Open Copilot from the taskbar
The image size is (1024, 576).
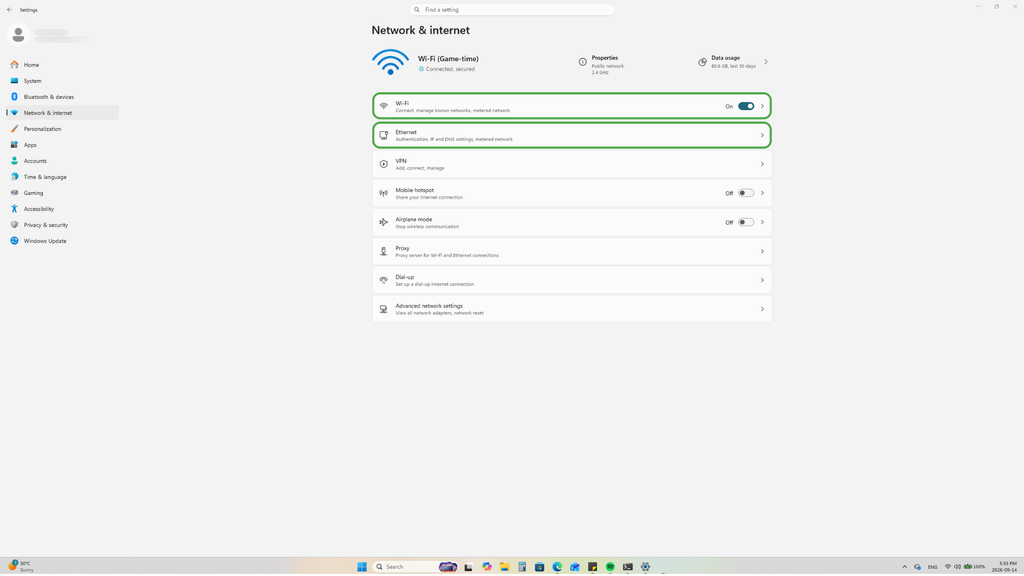pyautogui.click(x=487, y=567)
